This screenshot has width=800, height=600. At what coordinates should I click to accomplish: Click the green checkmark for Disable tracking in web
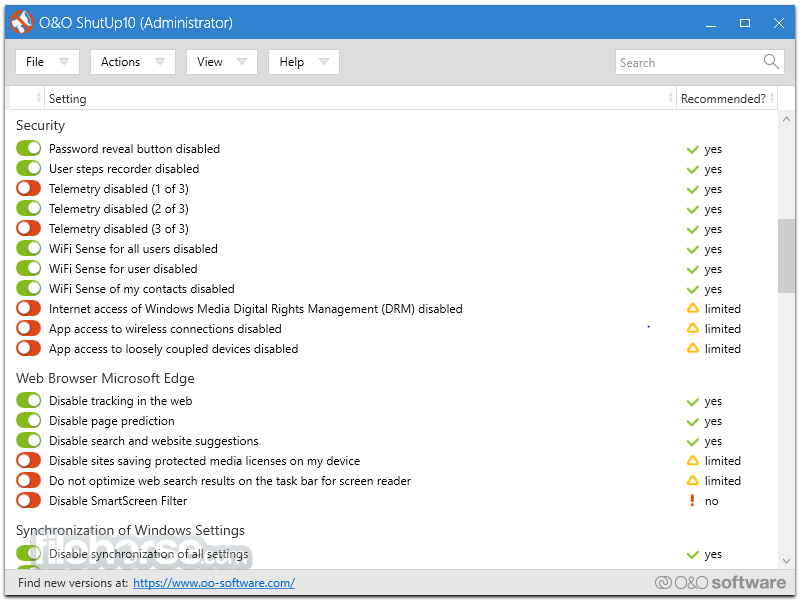[692, 402]
